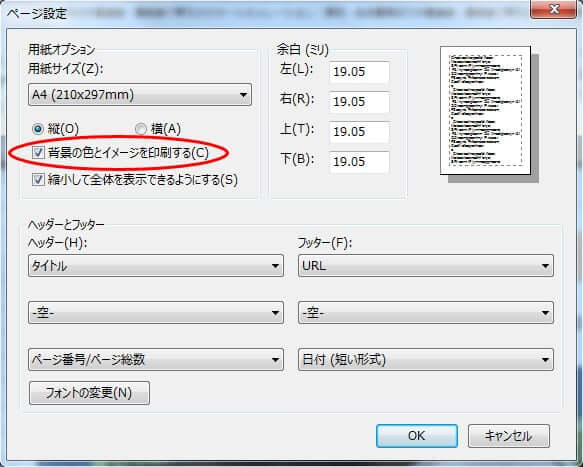Expand the second header -空- dropdown
The image size is (583, 467).
[x=156, y=313]
